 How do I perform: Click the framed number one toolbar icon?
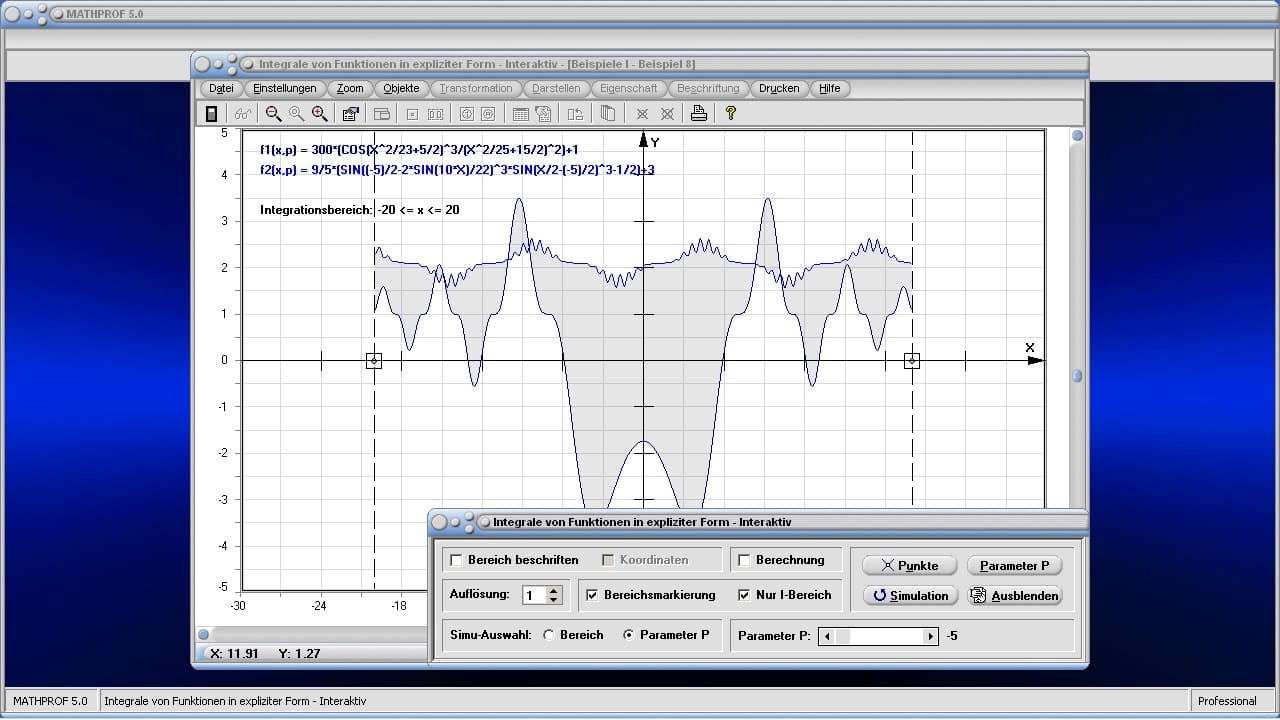tap(466, 114)
